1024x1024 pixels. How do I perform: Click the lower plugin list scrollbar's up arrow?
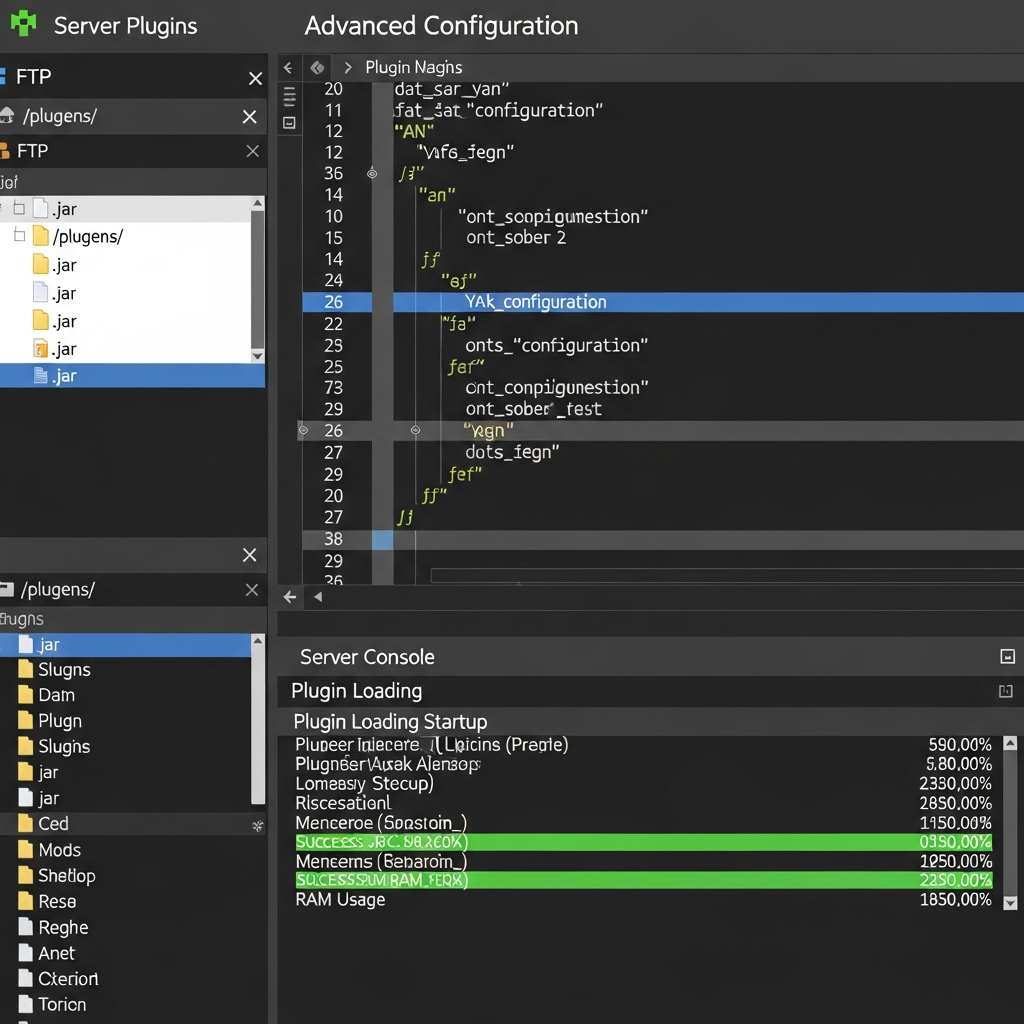click(258, 641)
